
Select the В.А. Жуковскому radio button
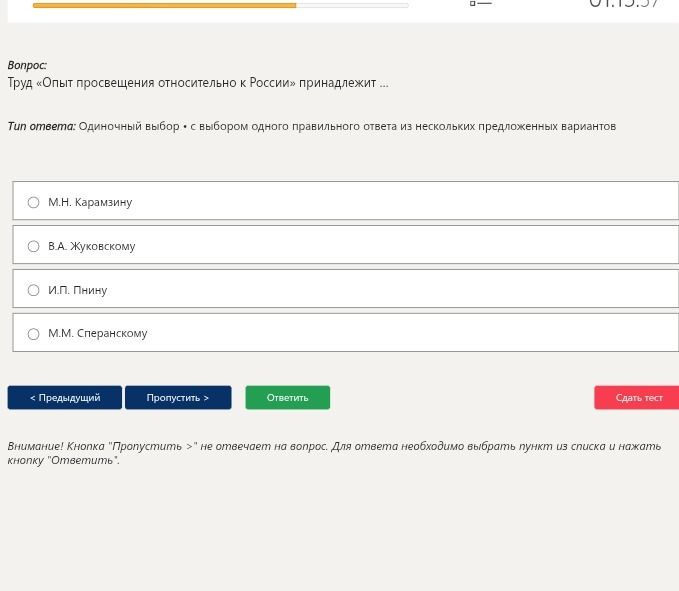pyautogui.click(x=33, y=246)
